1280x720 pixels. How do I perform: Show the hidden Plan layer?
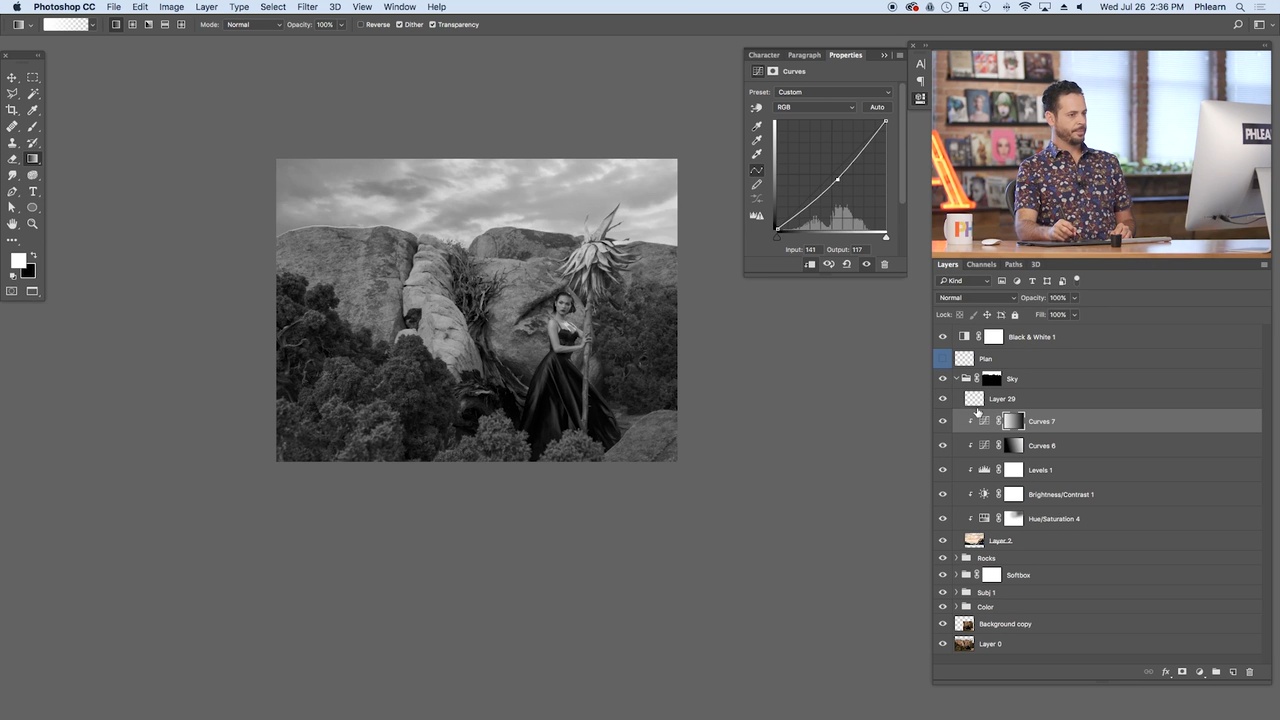942,358
